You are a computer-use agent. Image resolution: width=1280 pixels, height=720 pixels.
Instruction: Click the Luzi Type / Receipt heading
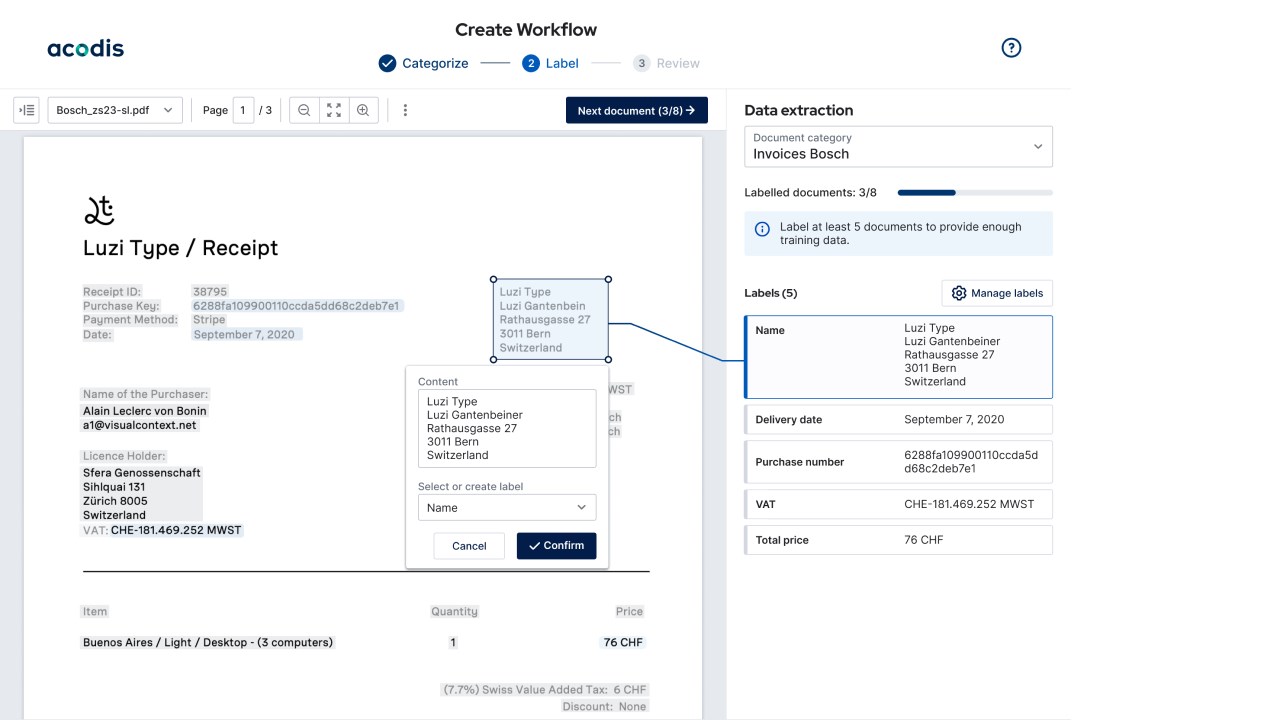(181, 248)
